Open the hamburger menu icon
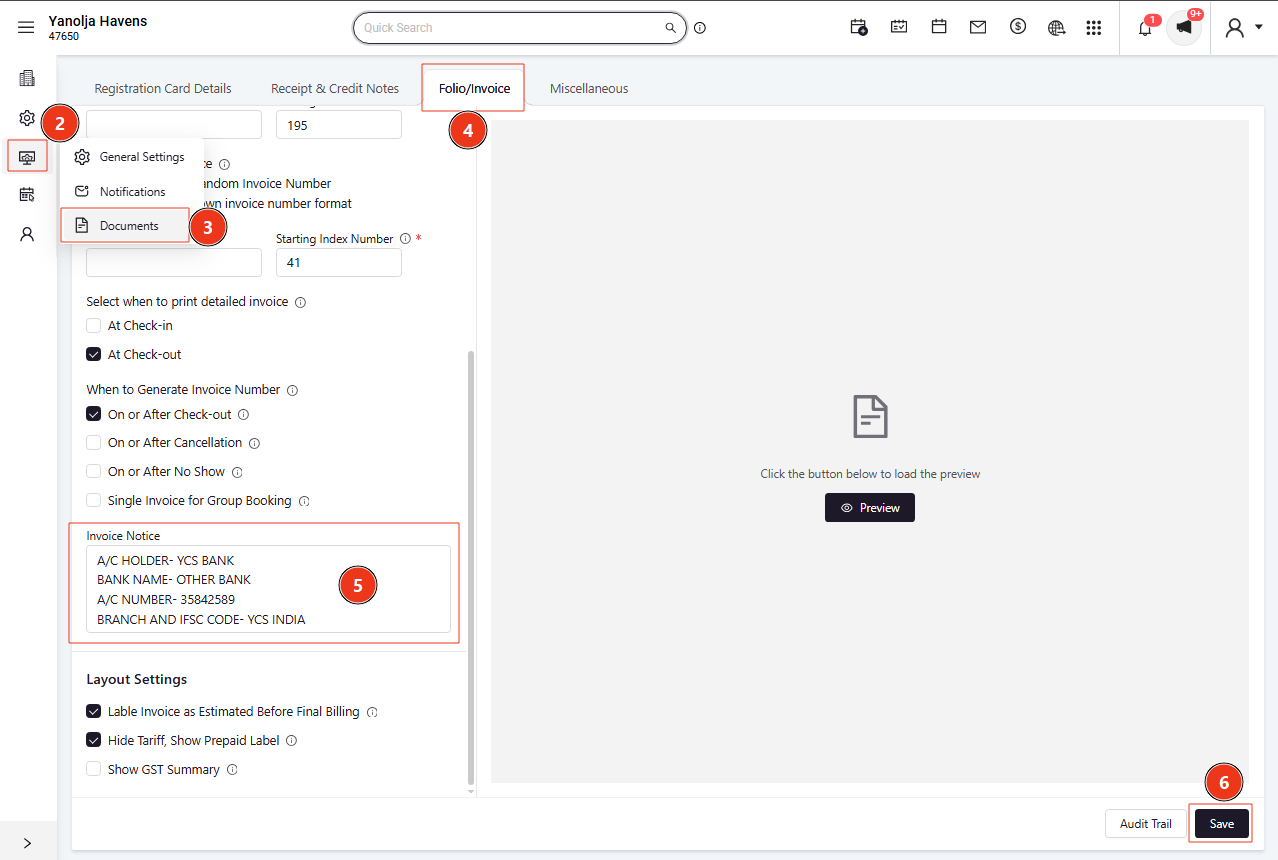This screenshot has height=860, width=1278. [26, 28]
